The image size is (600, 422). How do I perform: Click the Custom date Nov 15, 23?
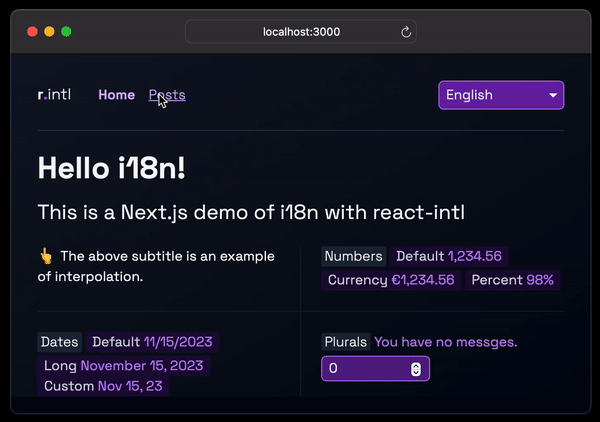(x=131, y=385)
